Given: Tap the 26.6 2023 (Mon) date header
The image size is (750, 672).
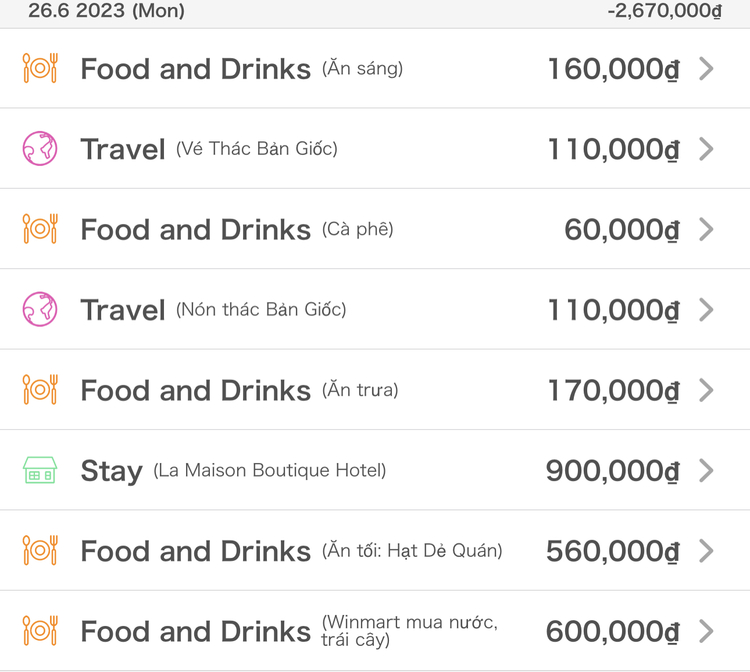Looking at the screenshot, I should (106, 10).
